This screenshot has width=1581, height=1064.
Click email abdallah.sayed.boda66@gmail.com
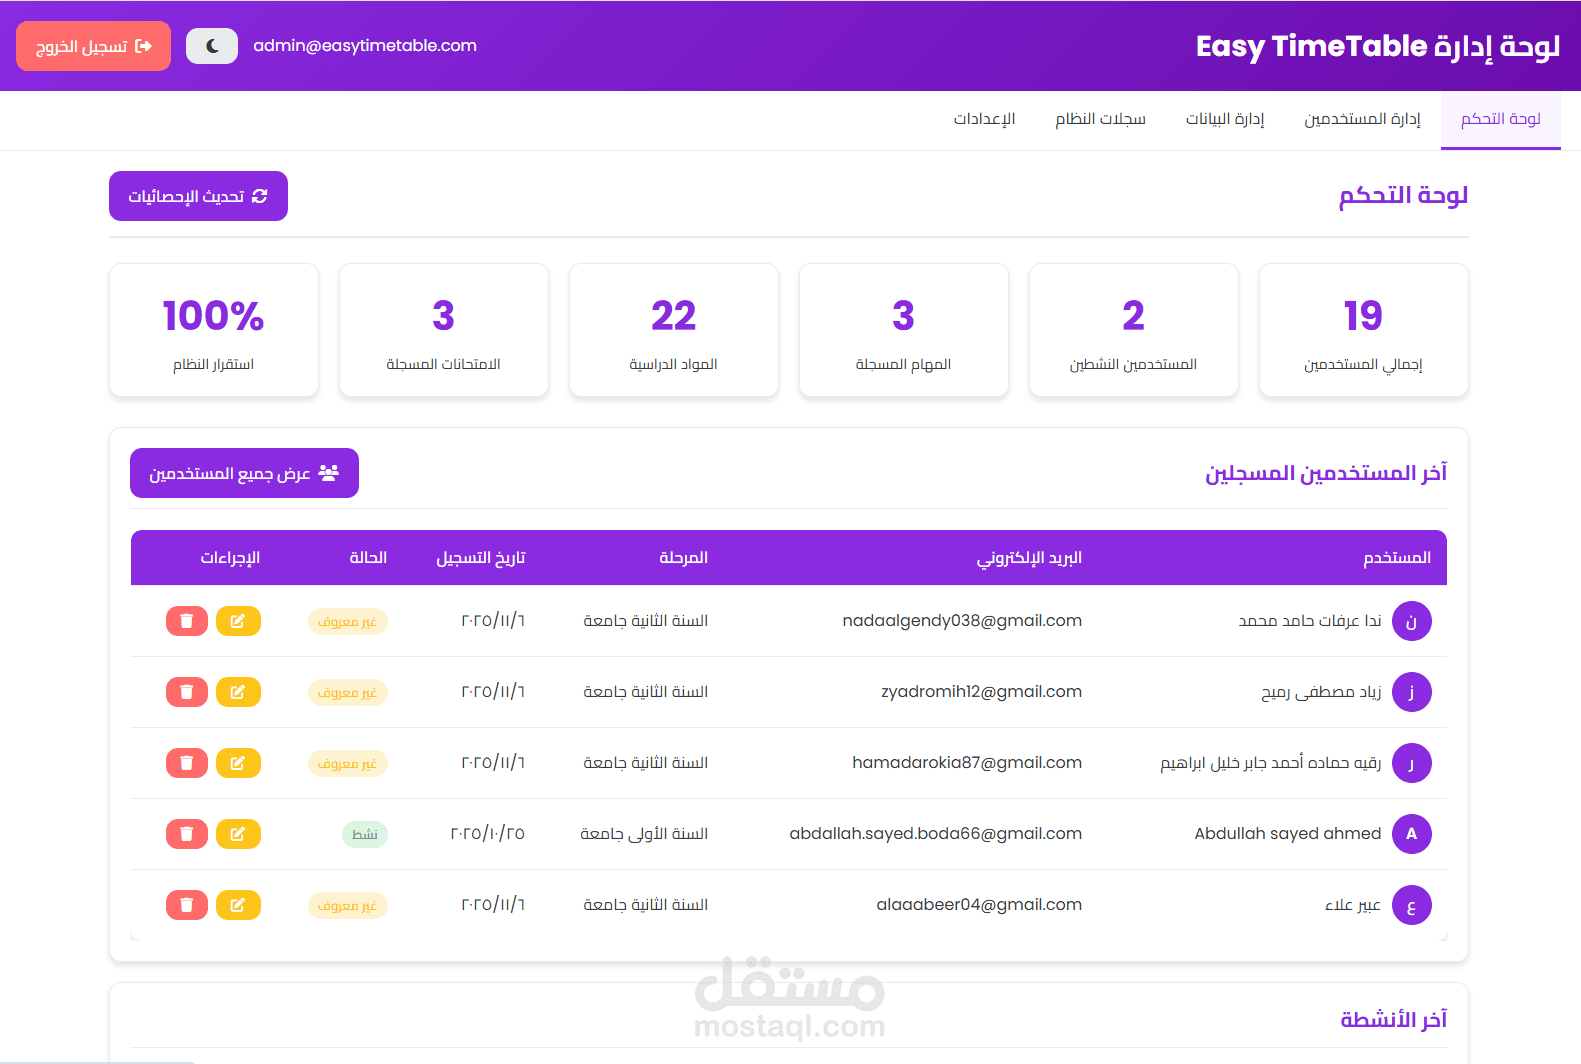pyautogui.click(x=935, y=834)
